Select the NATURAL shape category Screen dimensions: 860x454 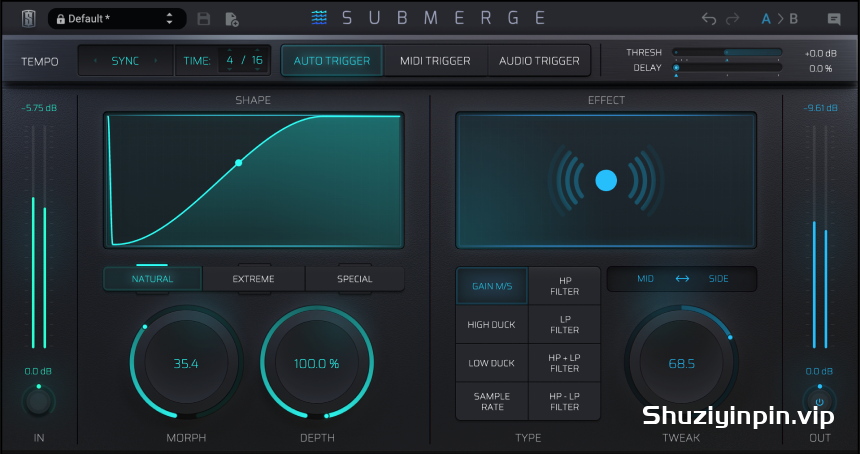coord(152,279)
